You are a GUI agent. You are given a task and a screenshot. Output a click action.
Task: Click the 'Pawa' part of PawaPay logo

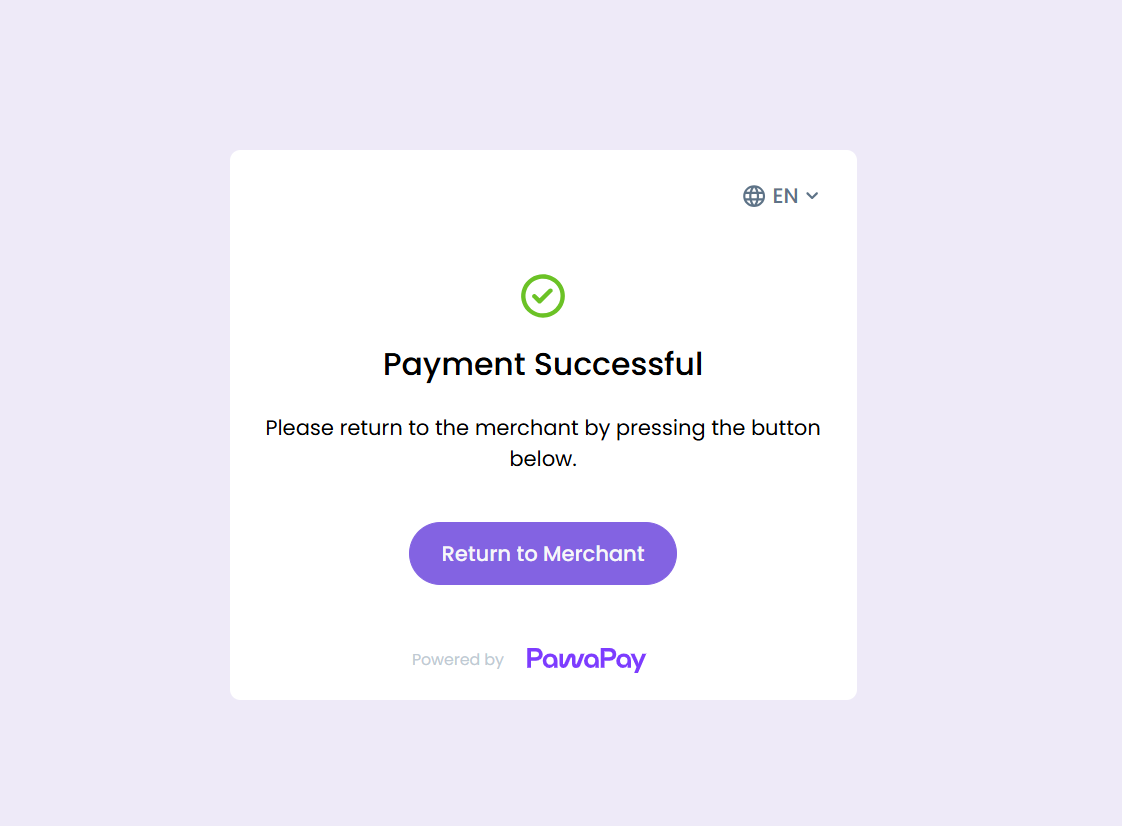click(563, 660)
